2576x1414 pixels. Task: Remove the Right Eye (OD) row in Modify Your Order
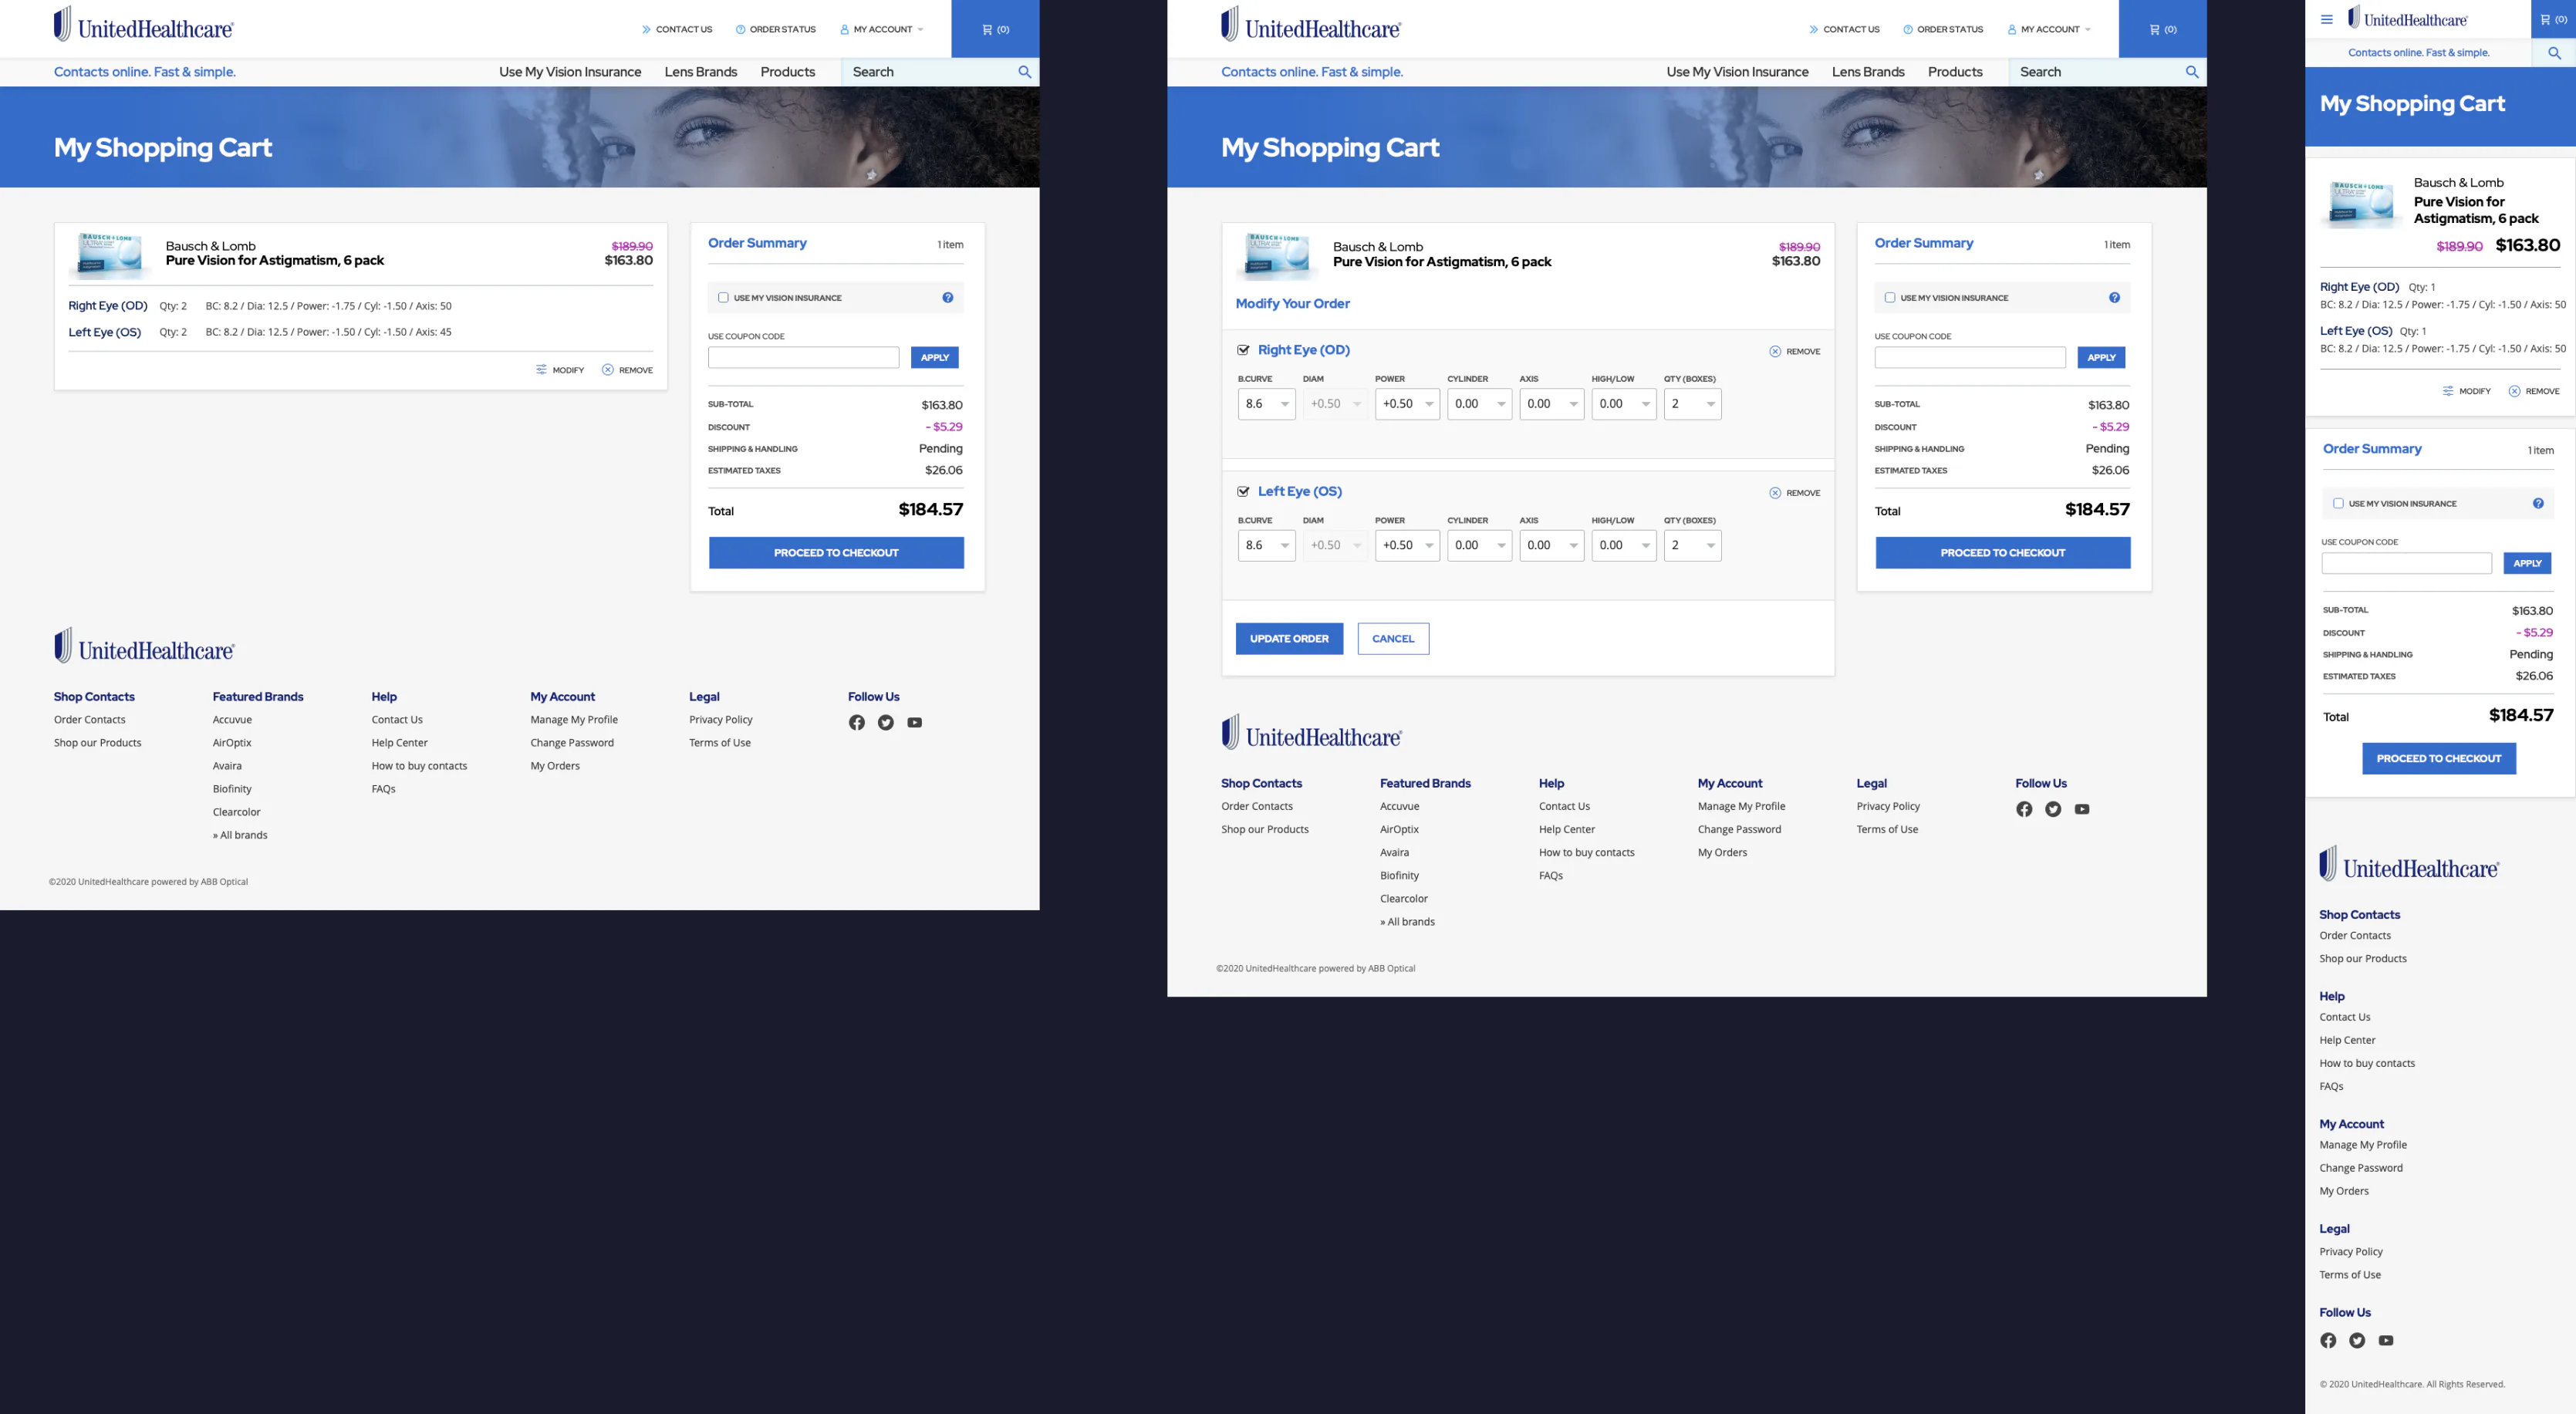point(1795,351)
